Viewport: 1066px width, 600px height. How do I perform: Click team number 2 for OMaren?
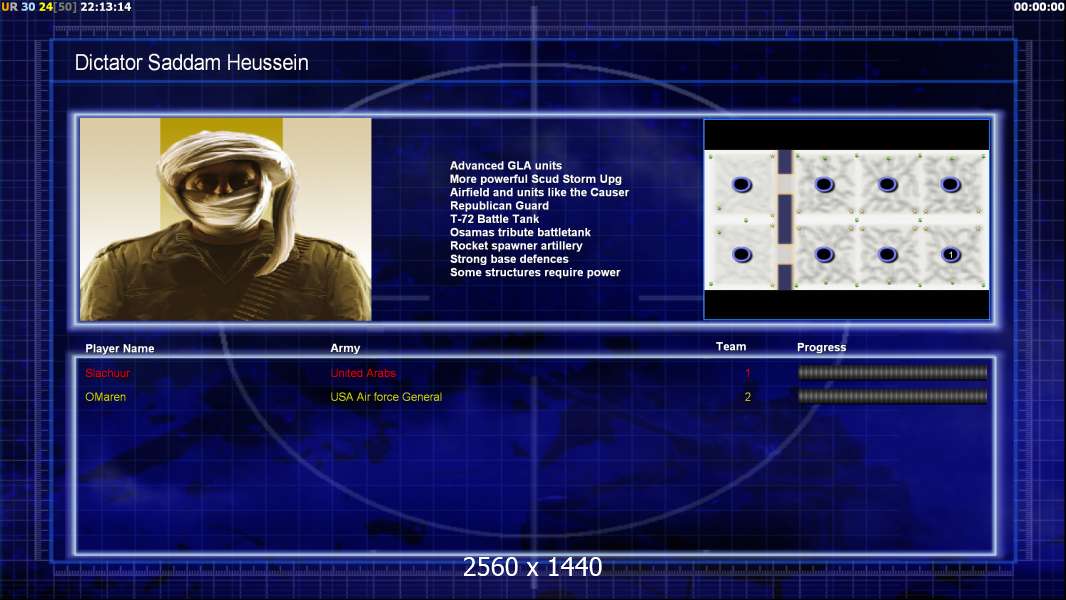(x=748, y=397)
